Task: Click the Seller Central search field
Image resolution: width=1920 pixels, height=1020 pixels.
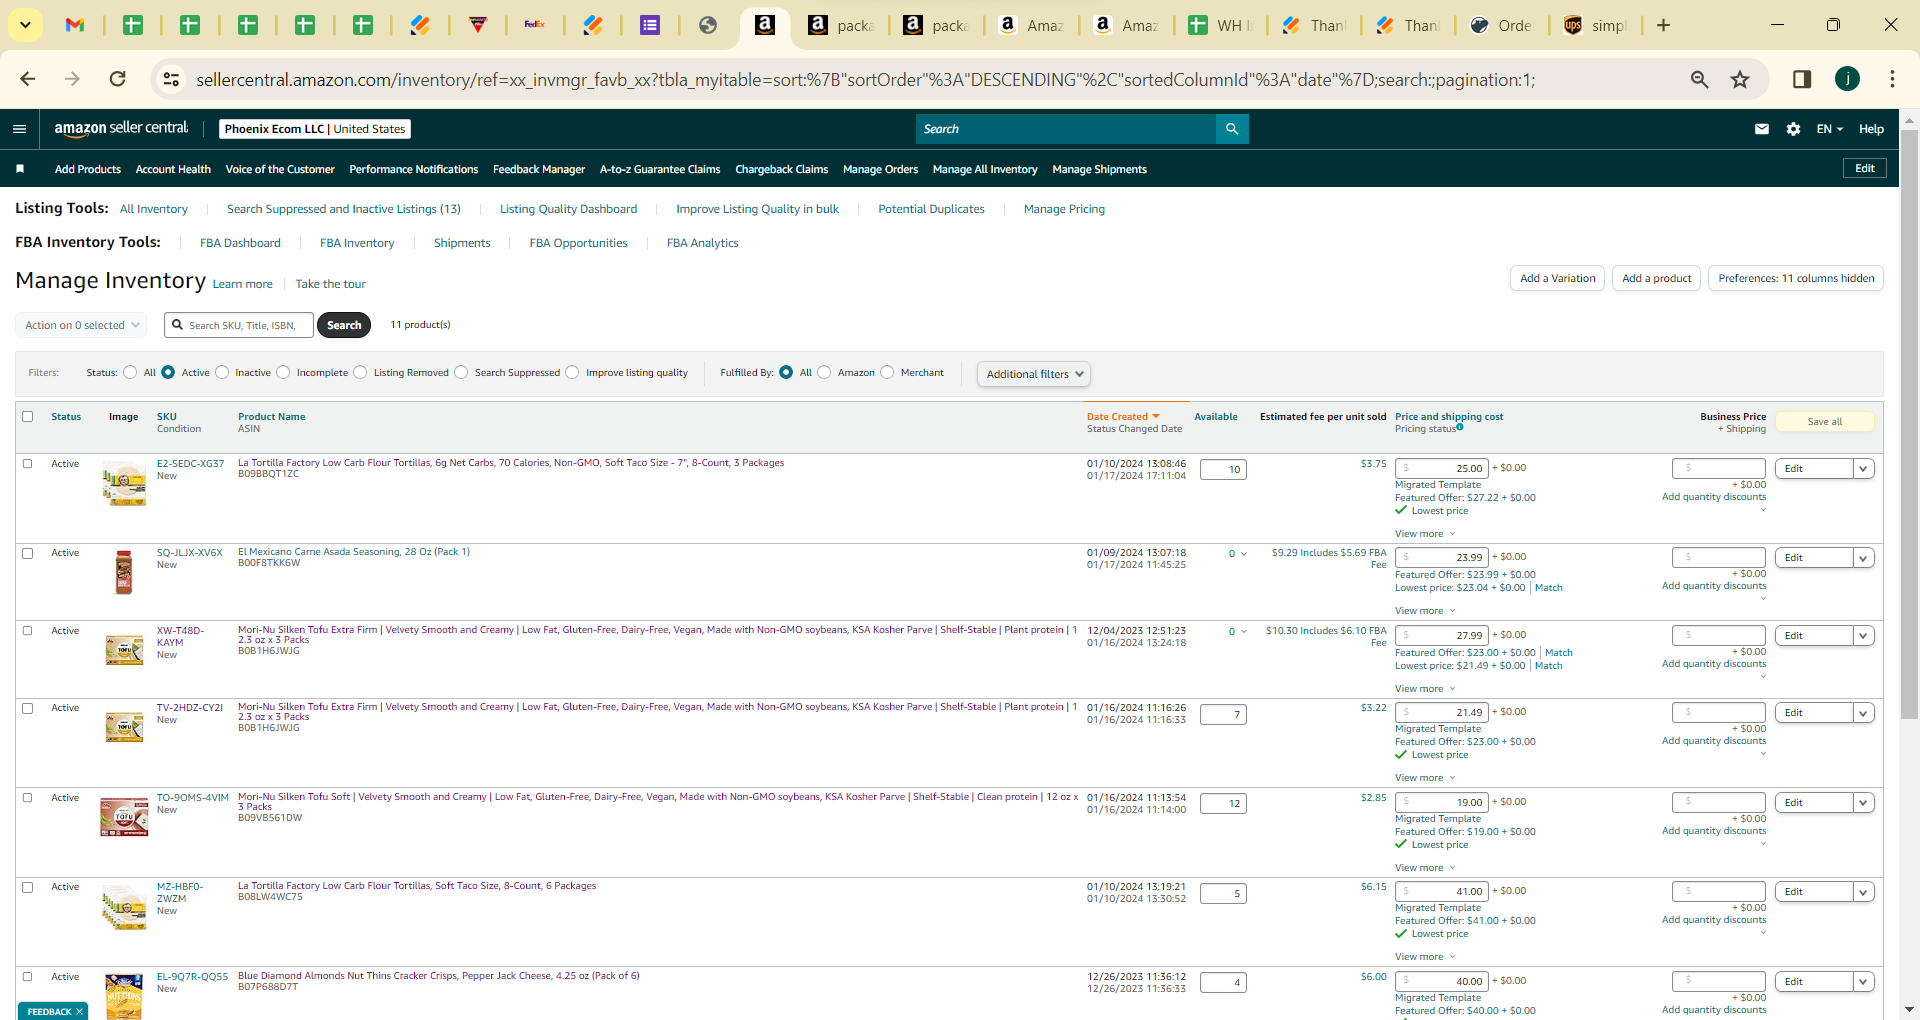Action: [1066, 129]
